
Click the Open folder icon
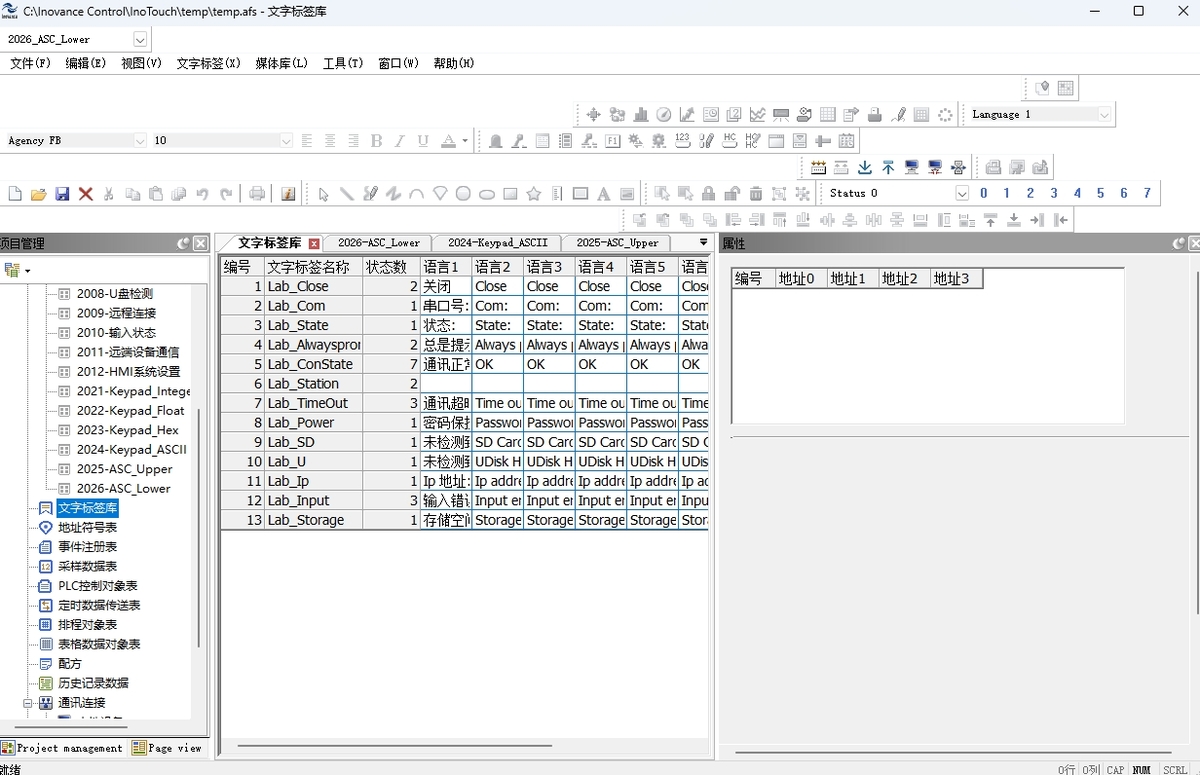click(39, 194)
